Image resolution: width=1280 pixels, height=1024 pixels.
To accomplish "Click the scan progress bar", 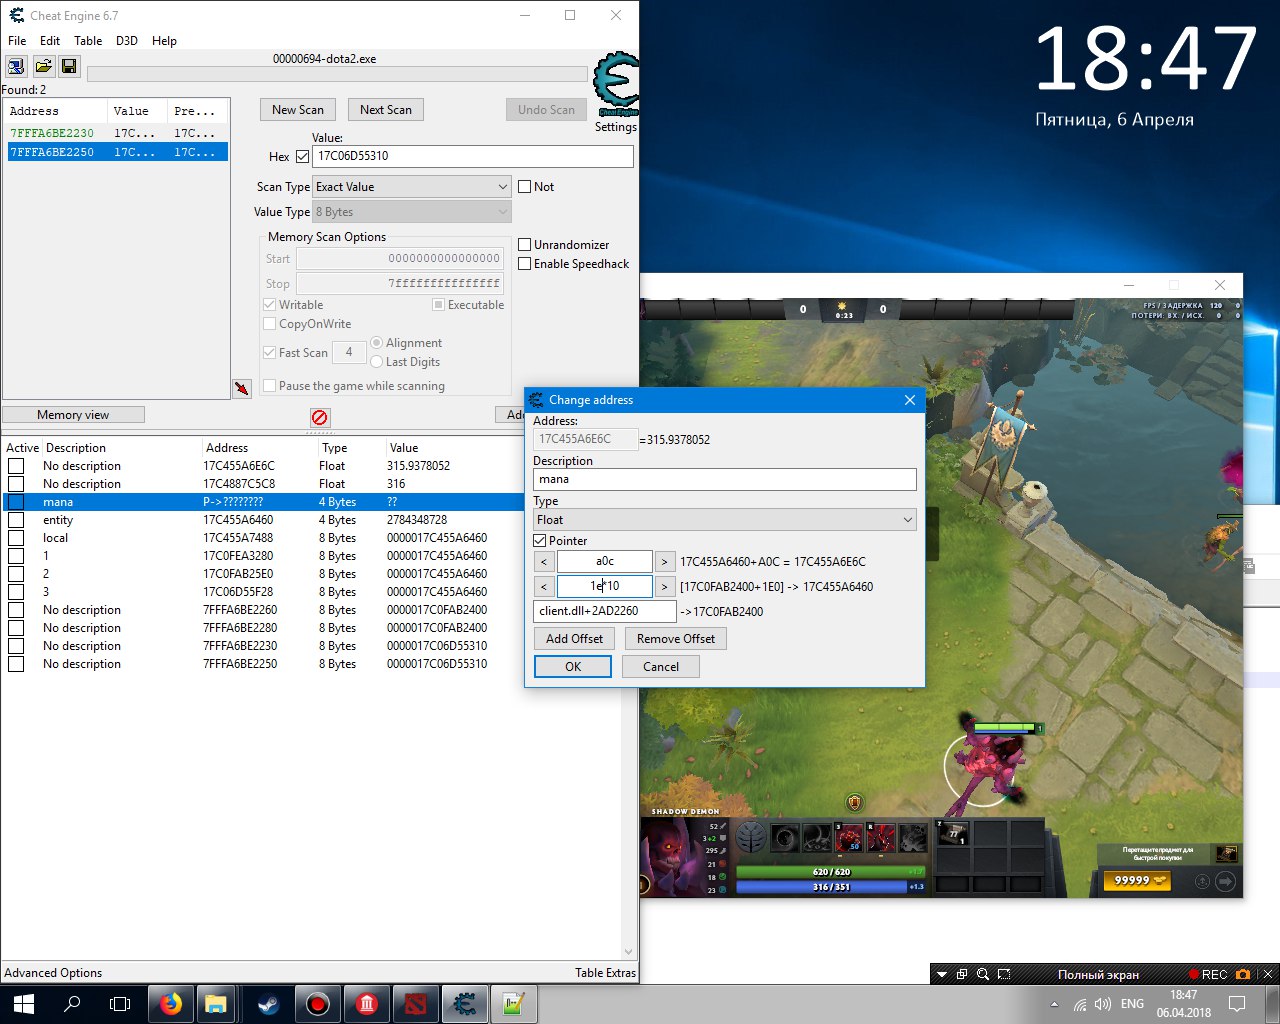I will (337, 74).
